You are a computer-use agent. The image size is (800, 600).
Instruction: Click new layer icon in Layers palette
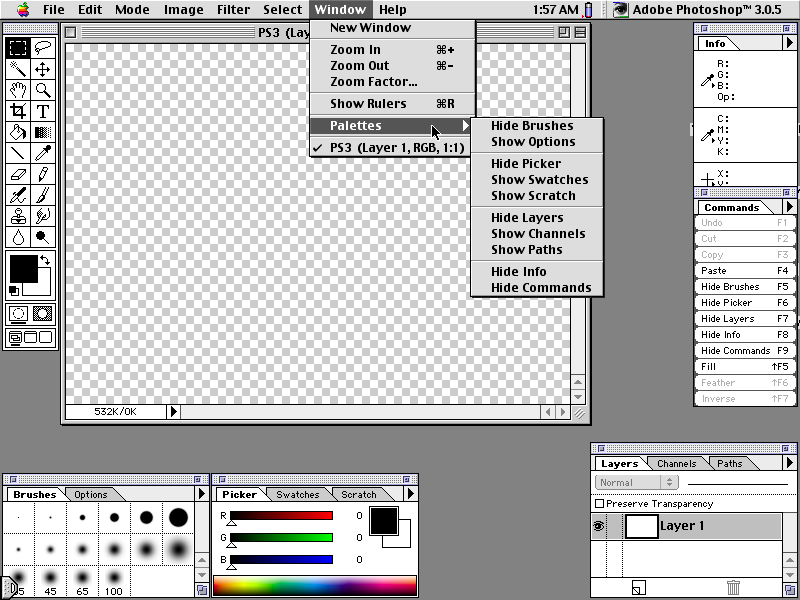(x=638, y=588)
